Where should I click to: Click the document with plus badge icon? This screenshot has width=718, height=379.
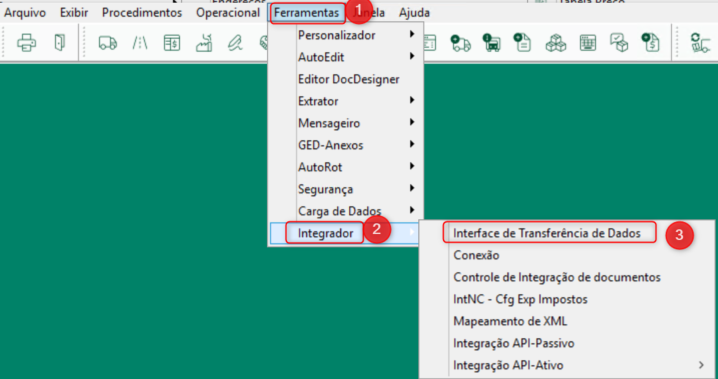pyautogui.click(x=522, y=43)
